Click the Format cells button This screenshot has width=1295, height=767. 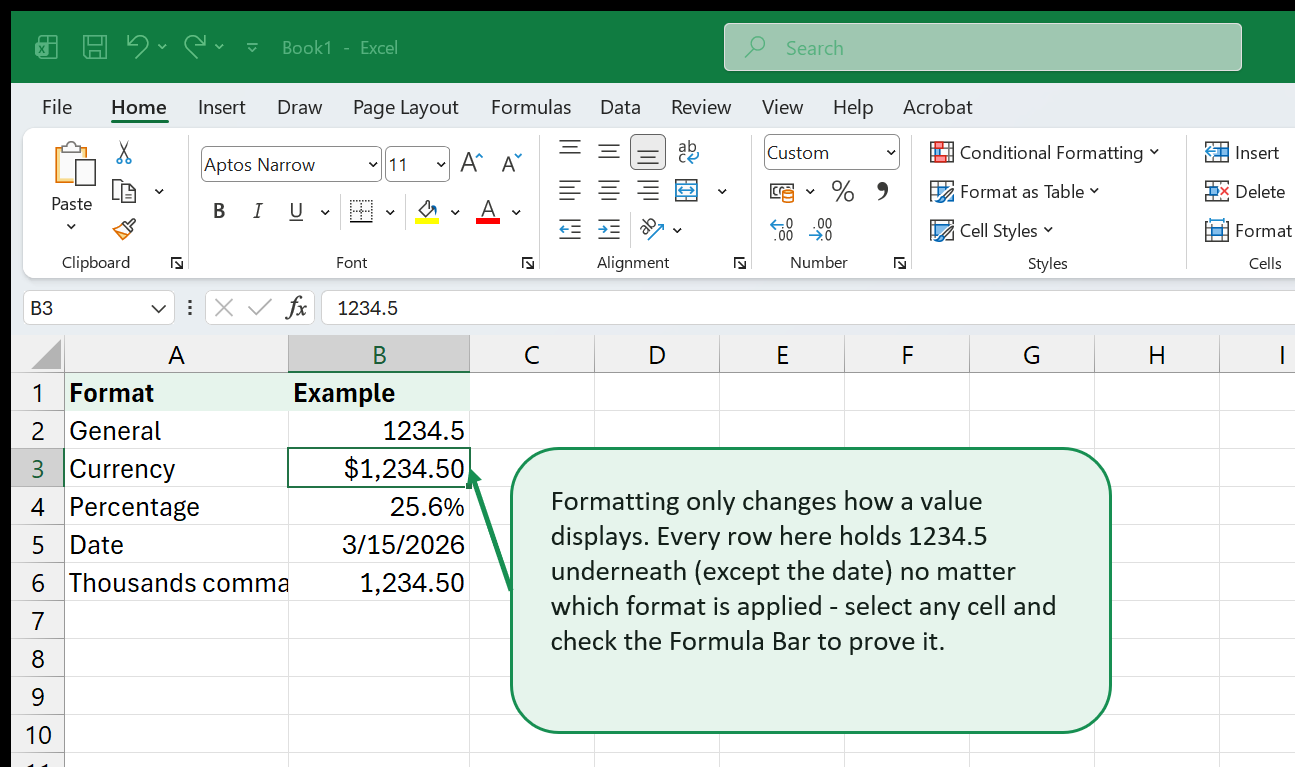[1248, 230]
